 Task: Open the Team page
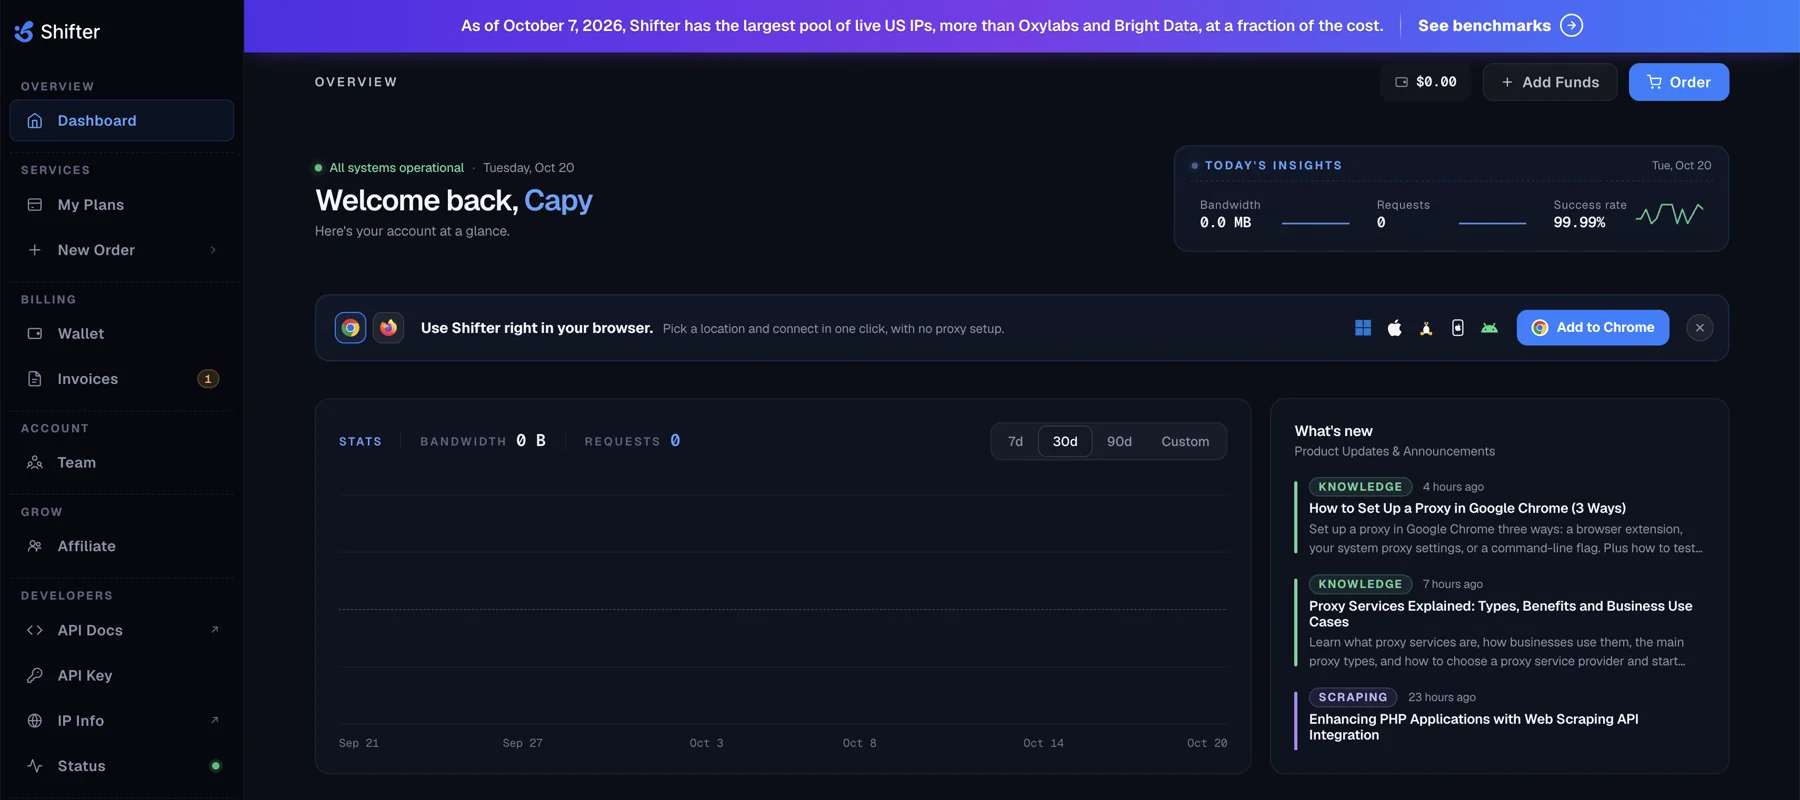click(x=122, y=463)
